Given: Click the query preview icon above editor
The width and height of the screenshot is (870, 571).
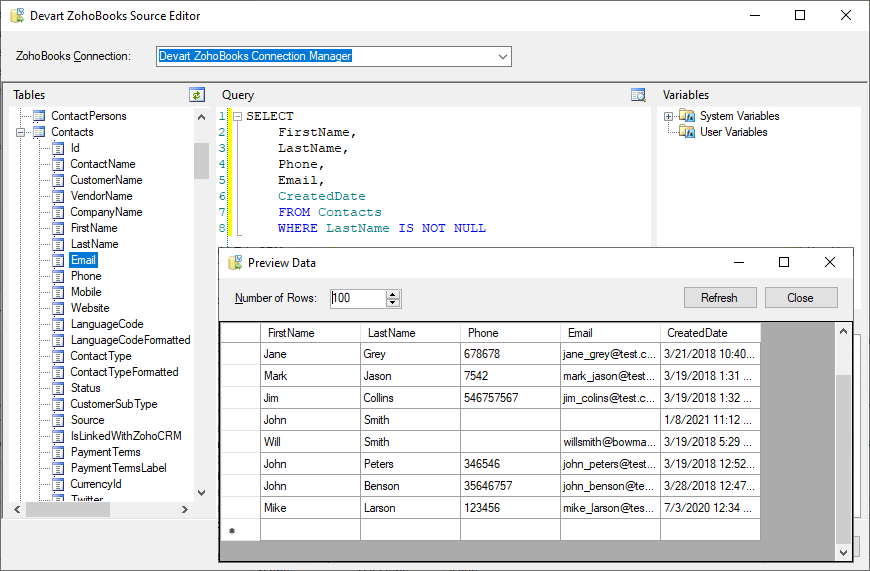Looking at the screenshot, I should pyautogui.click(x=638, y=95).
